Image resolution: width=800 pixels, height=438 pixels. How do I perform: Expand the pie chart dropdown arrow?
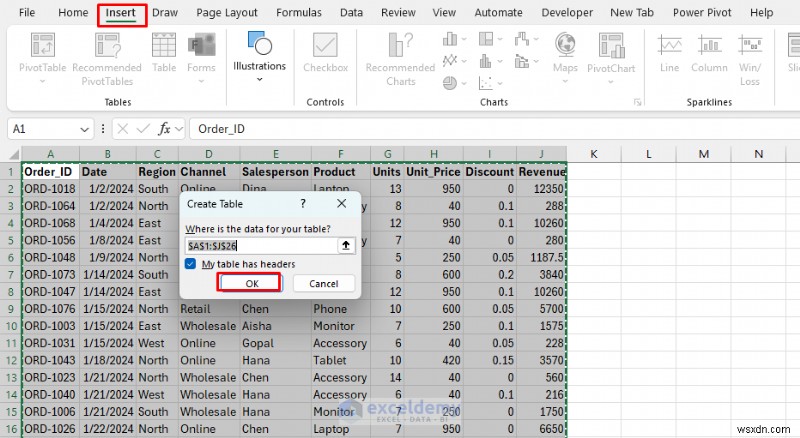click(464, 83)
